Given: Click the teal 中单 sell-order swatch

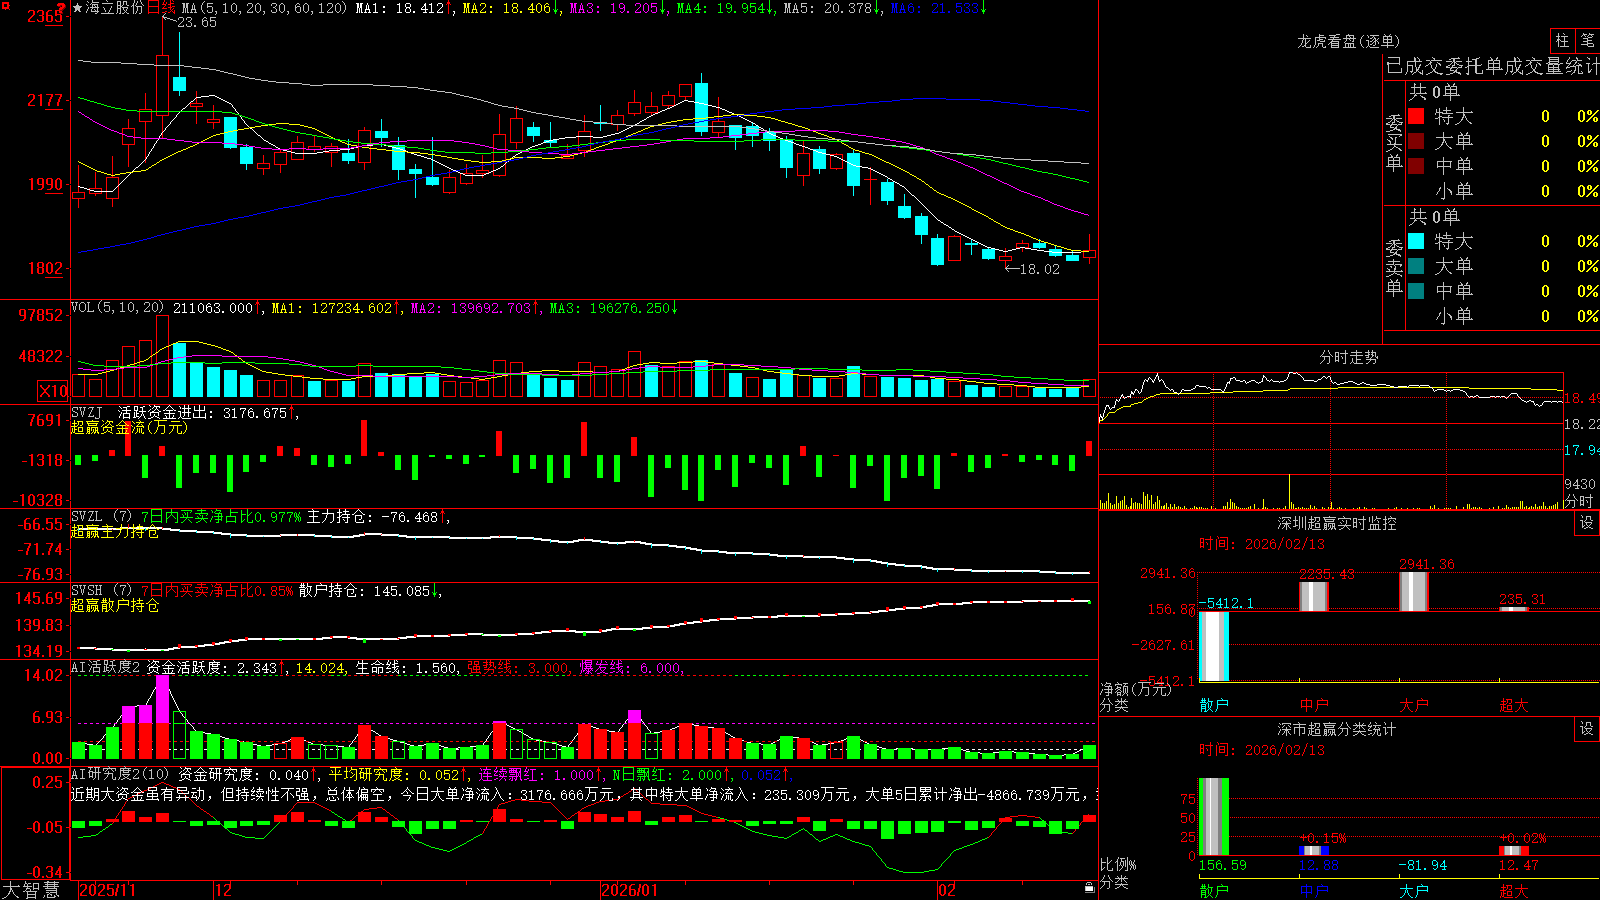Looking at the screenshot, I should click(1416, 291).
